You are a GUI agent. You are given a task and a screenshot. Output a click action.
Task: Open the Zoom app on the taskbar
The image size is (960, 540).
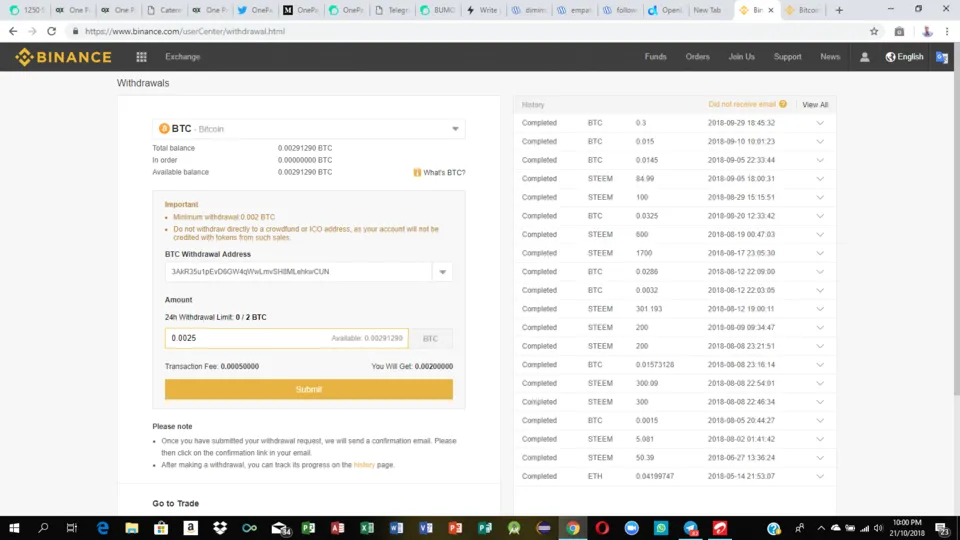[x=631, y=528]
